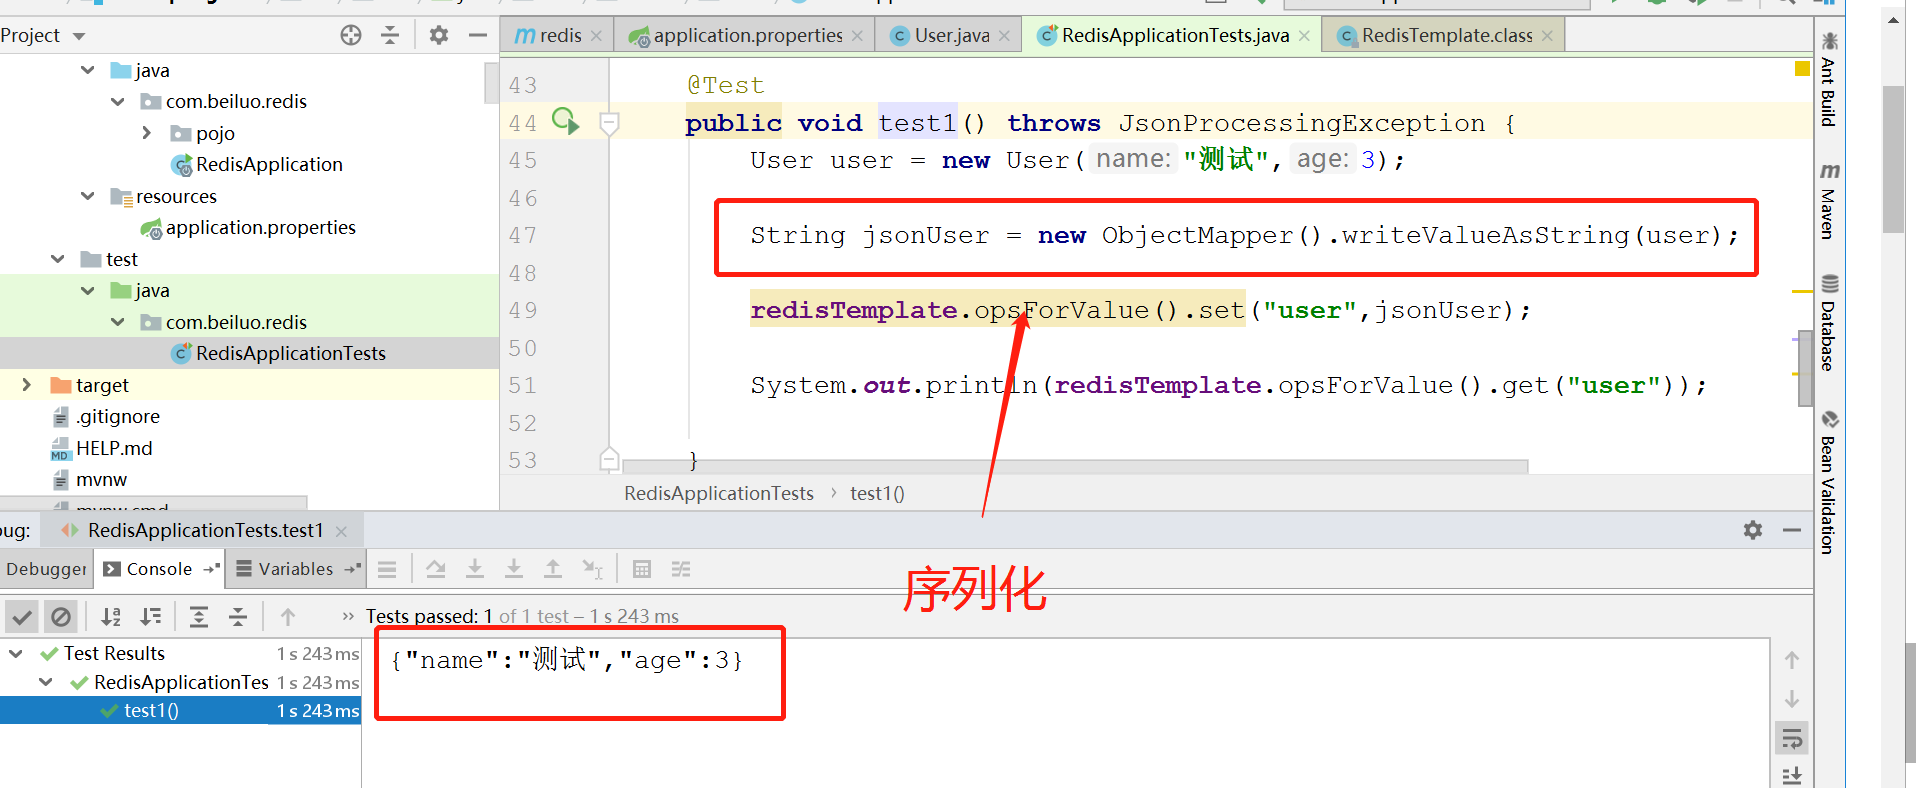Click the console scroll up arrow icon
The image size is (1916, 788).
click(1792, 660)
